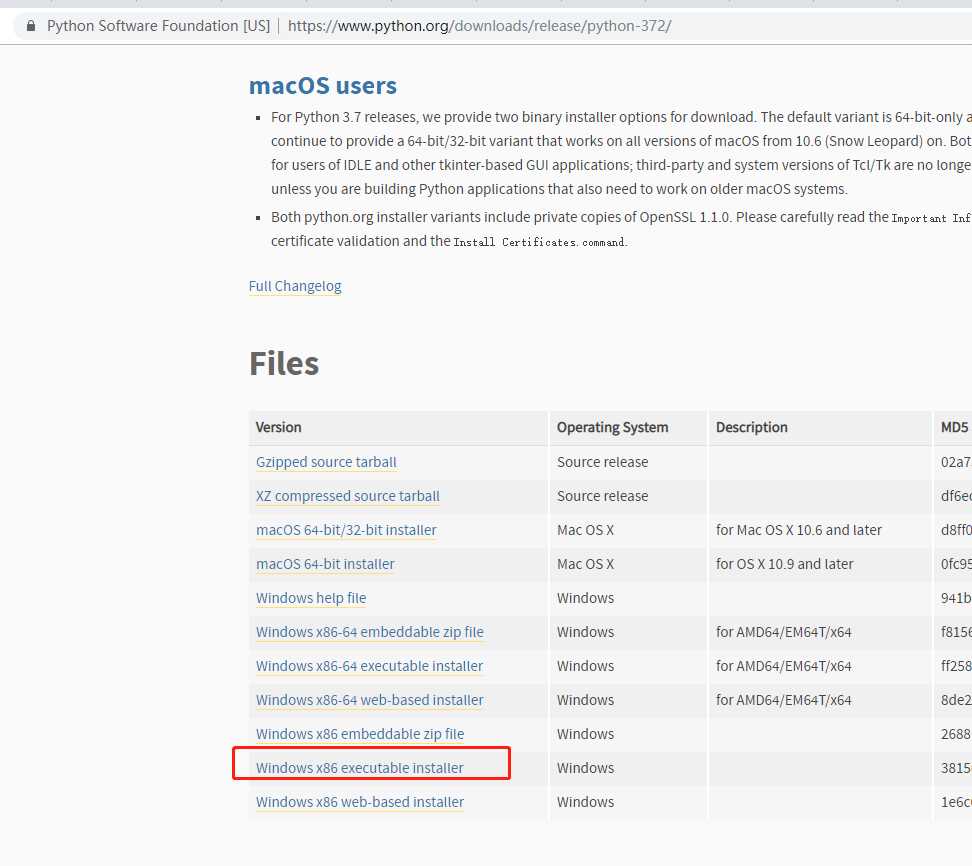Click 'Windows' cell in help file row
The height and width of the screenshot is (866, 972).
click(585, 598)
